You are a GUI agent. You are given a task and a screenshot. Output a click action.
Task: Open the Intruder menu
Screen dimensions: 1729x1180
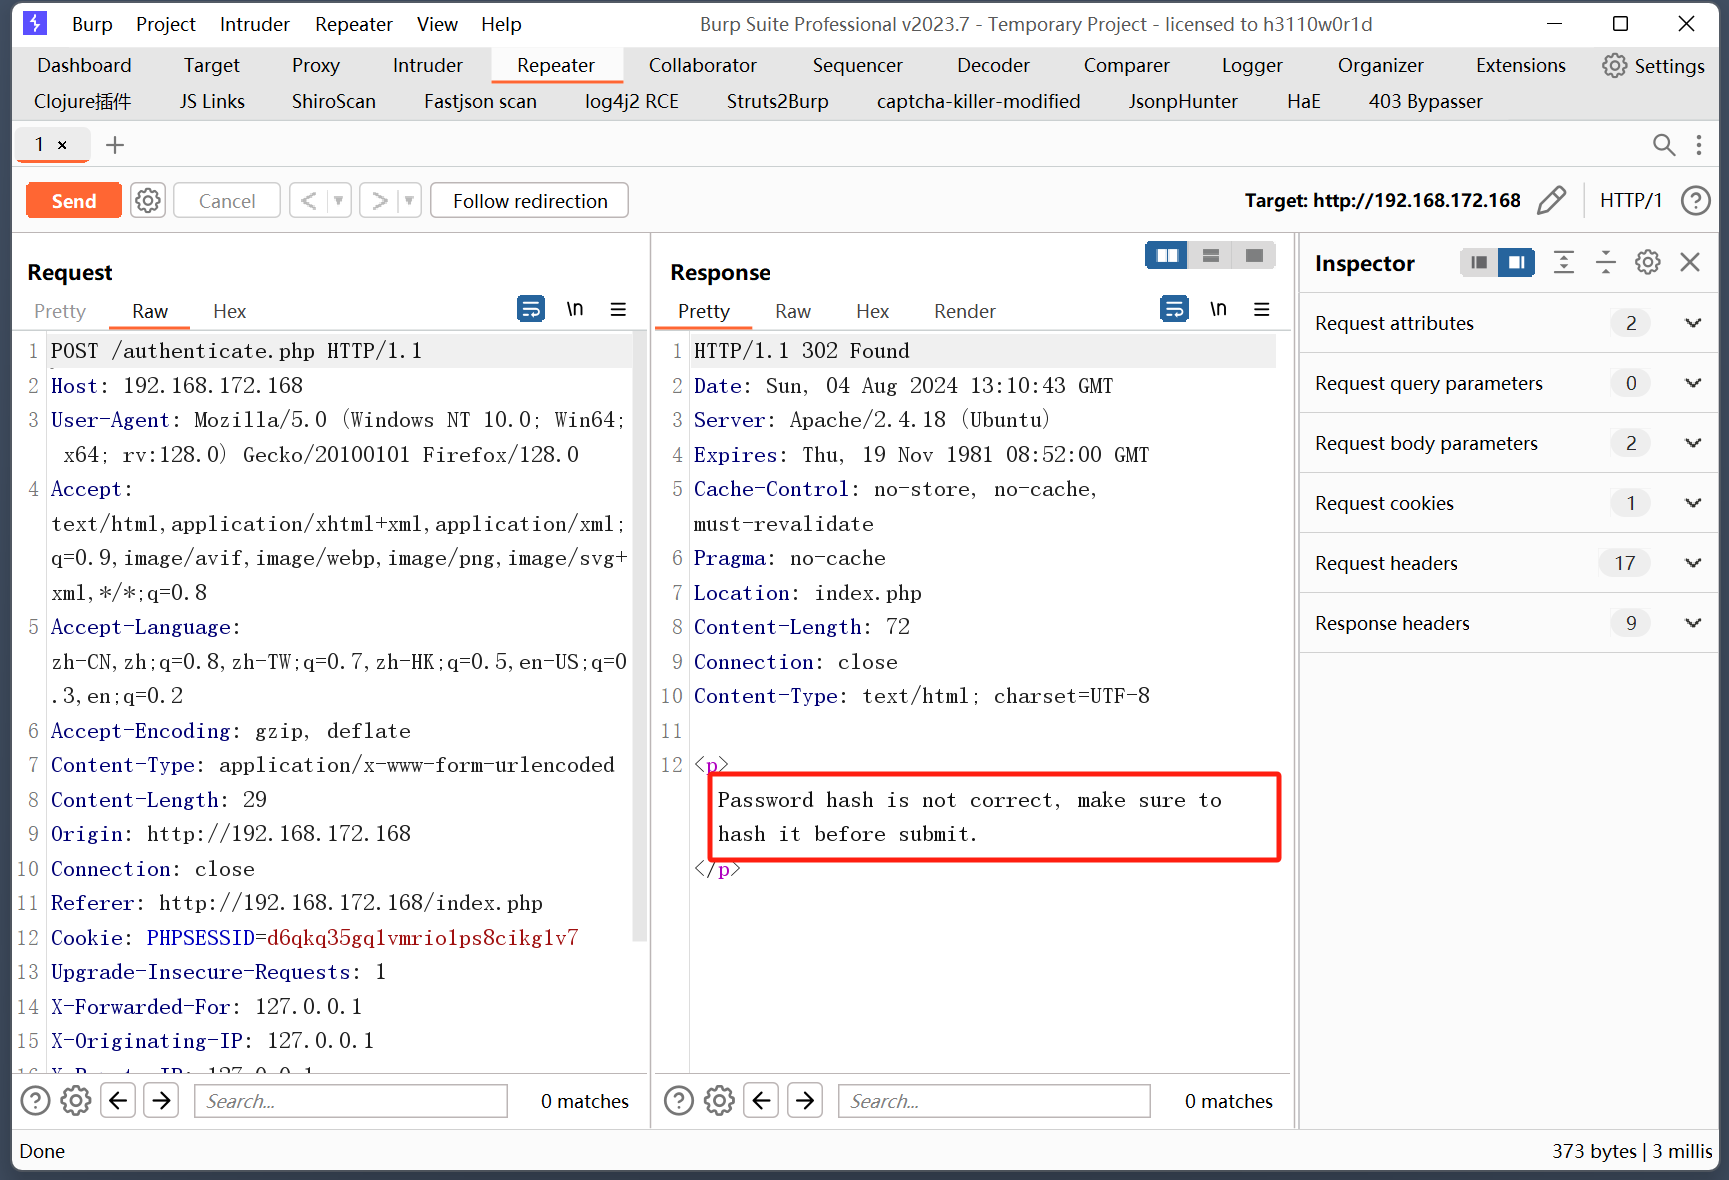pos(254,24)
